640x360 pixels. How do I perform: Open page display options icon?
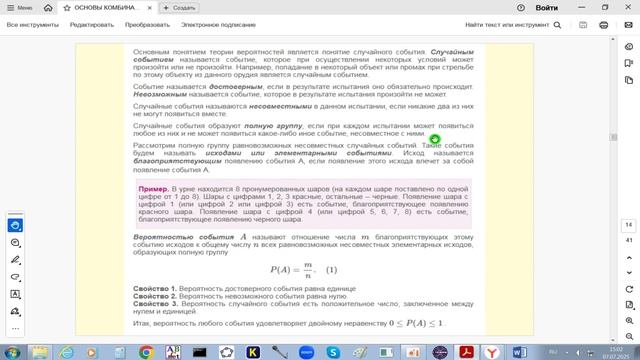pos(629,305)
